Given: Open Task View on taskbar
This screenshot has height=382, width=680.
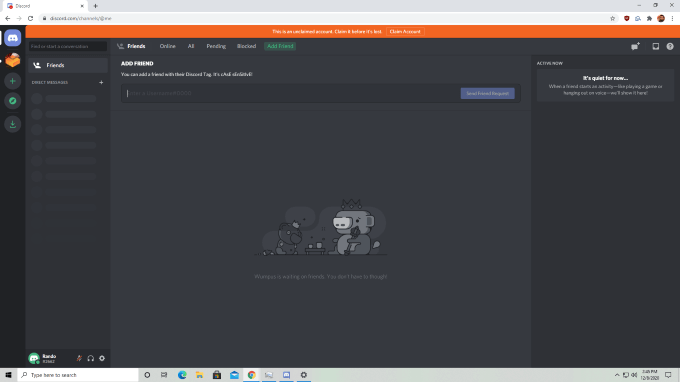Looking at the screenshot, I should [x=164, y=375].
